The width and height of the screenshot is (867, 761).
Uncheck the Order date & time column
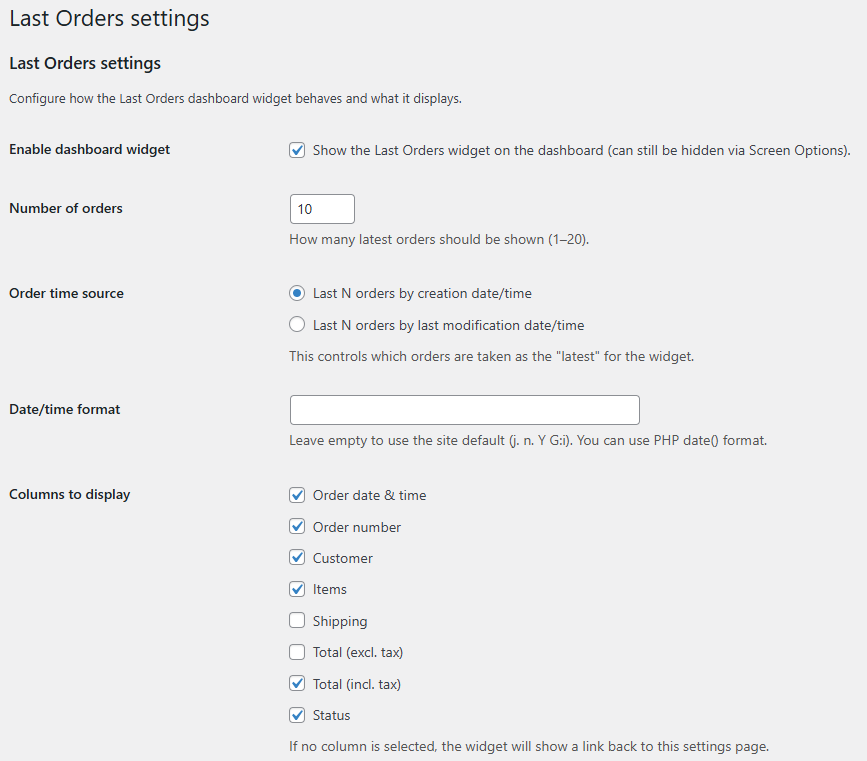click(297, 495)
